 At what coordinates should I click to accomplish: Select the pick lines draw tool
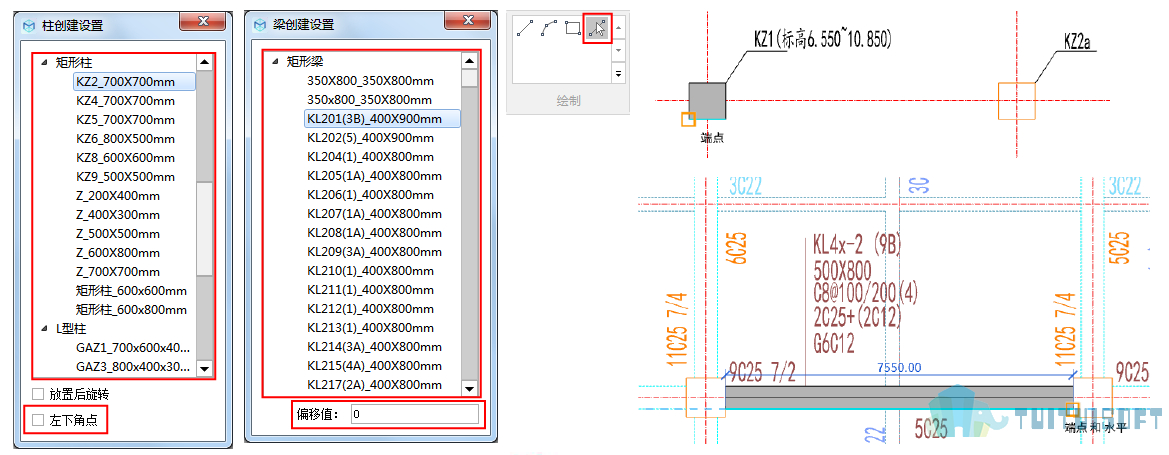(x=596, y=28)
